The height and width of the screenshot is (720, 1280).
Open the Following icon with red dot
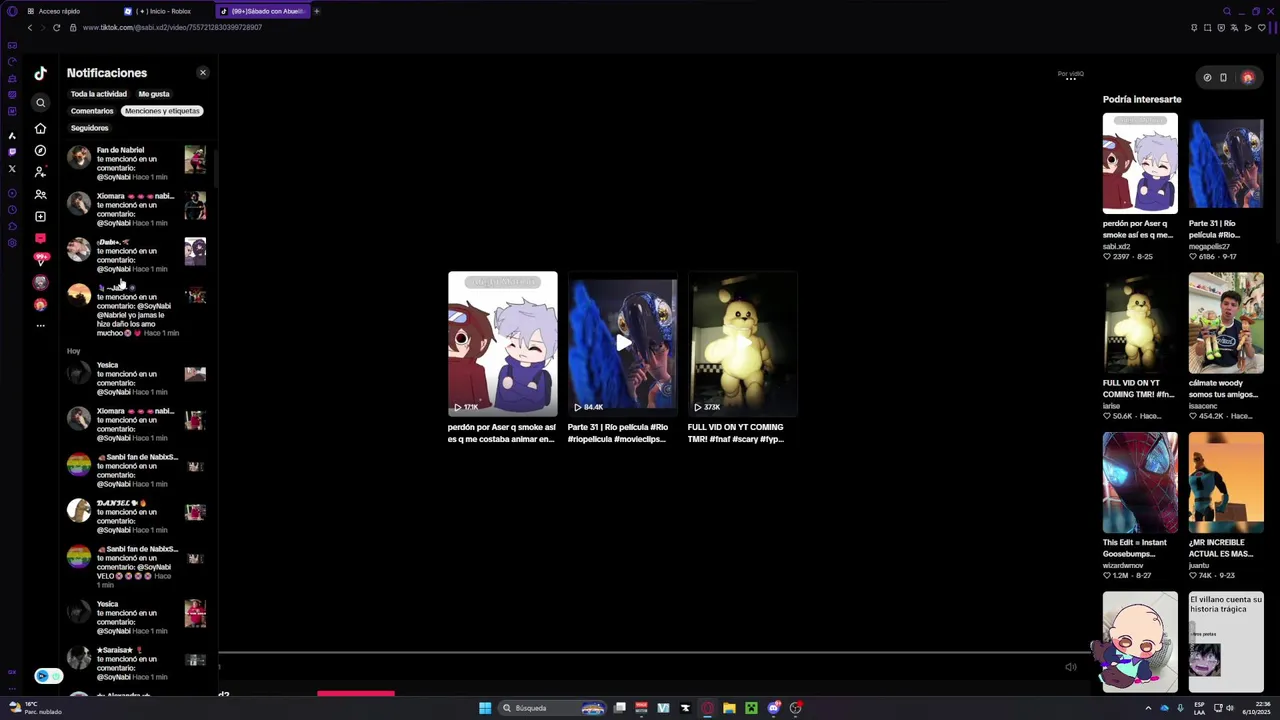tap(40, 172)
